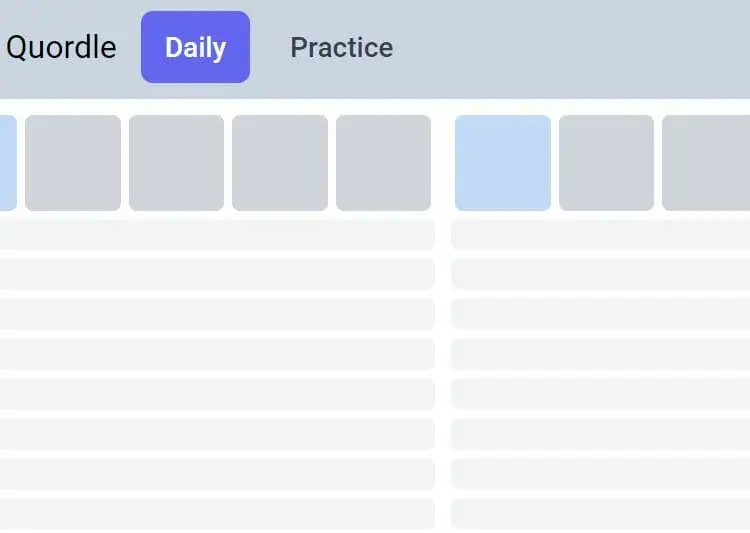The height and width of the screenshot is (533, 750).
Task: Click sixth thin empty row under left board tiles
Action: 216,434
